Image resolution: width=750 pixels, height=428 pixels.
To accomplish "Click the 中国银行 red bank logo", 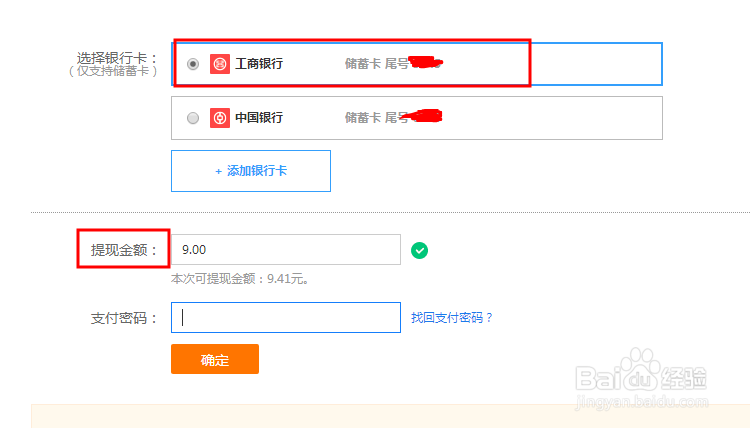I will coord(219,118).
